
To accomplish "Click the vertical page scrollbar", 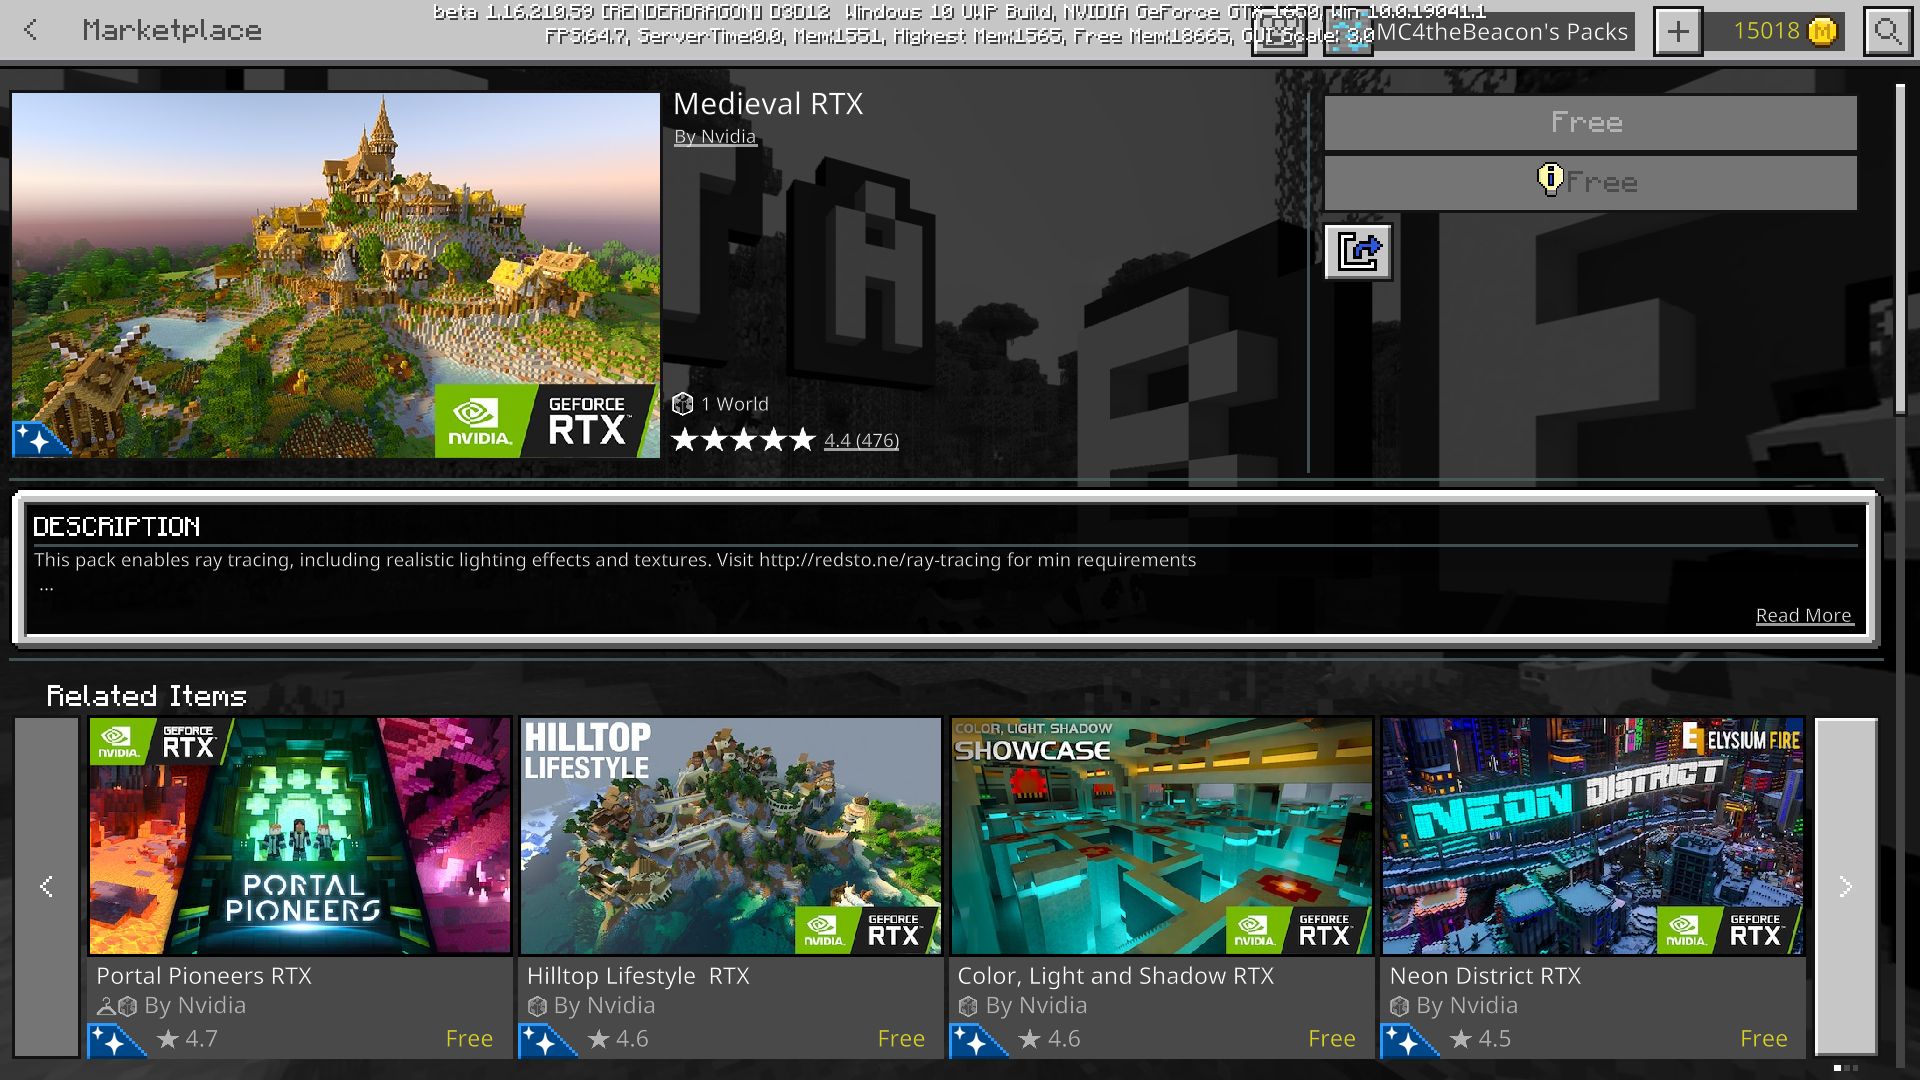I will point(1900,250).
